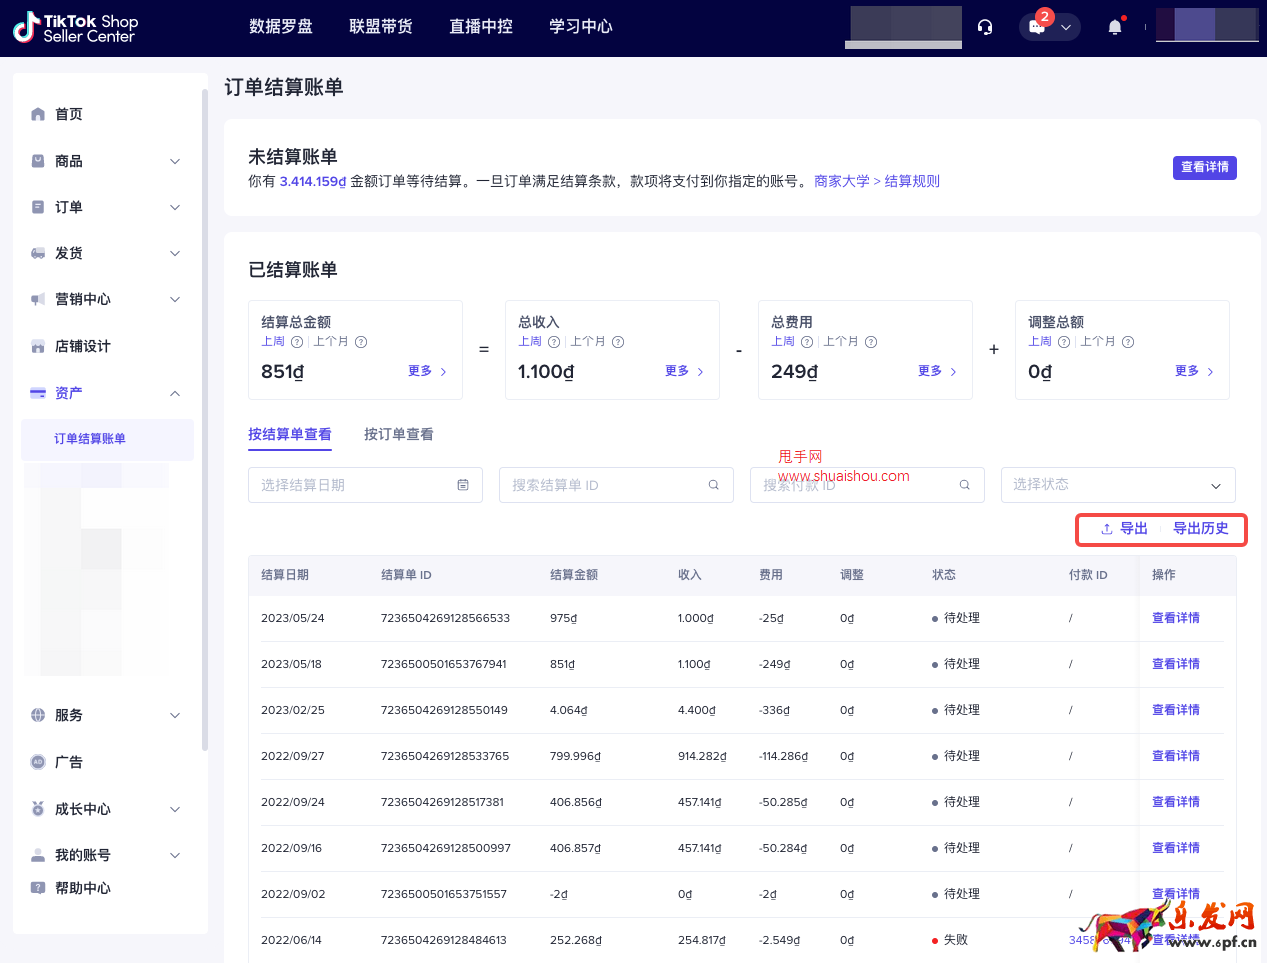Click the magnifier icon in 搜索结算单 ID field
Screen dimensions: 1267x963
coord(713,484)
